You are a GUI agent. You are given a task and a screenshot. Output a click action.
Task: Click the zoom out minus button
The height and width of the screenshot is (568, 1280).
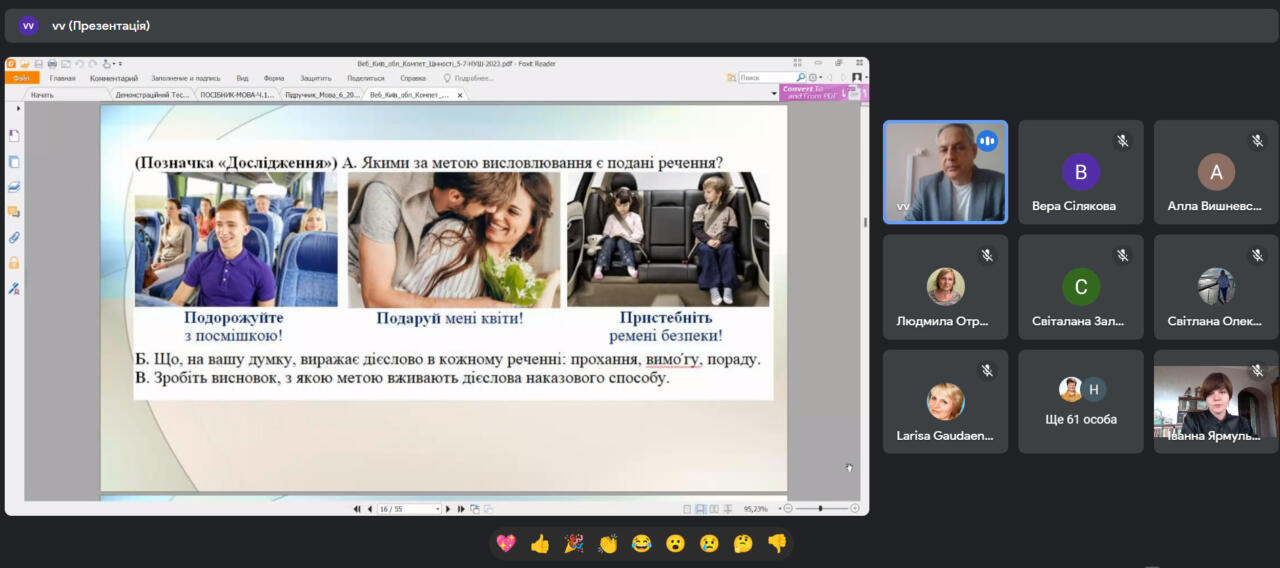click(x=787, y=509)
